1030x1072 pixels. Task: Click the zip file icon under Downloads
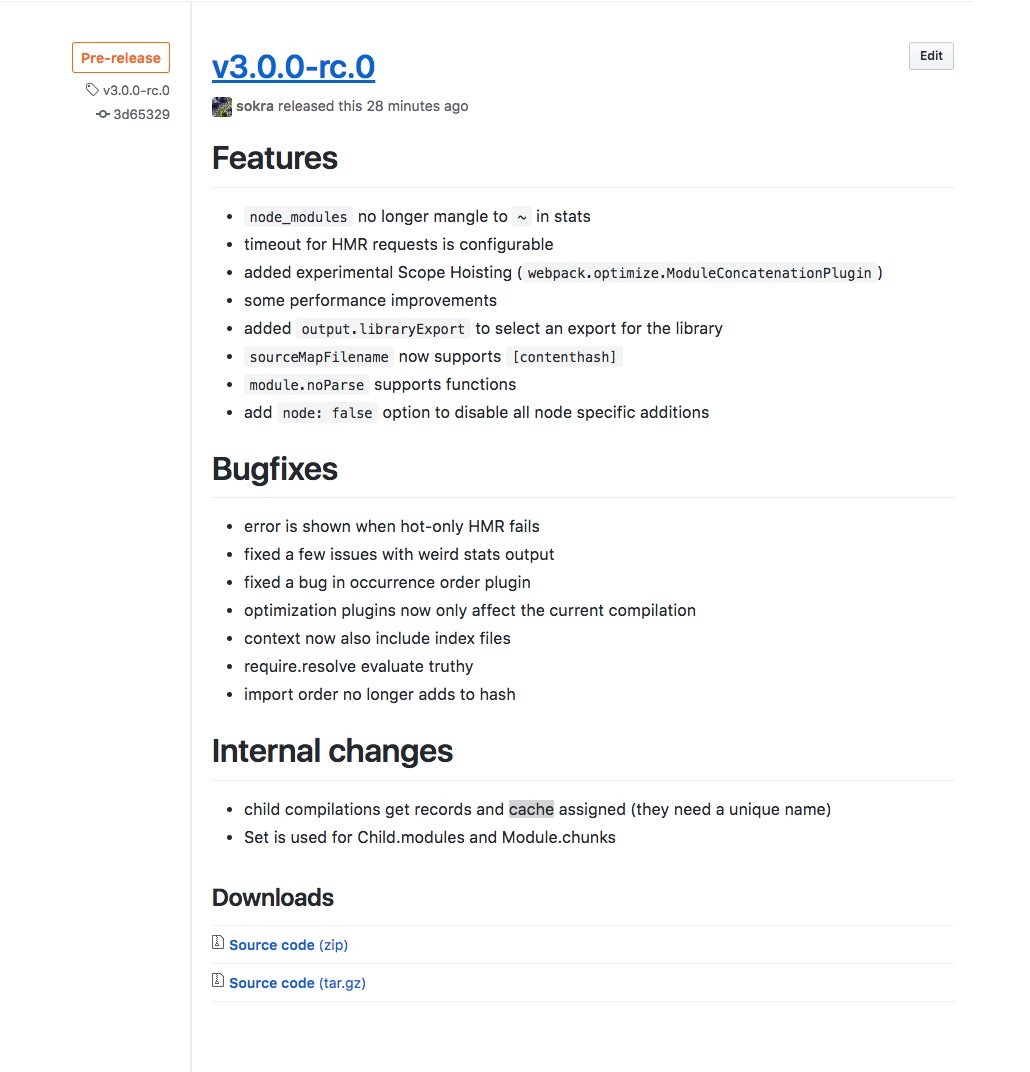coord(218,942)
